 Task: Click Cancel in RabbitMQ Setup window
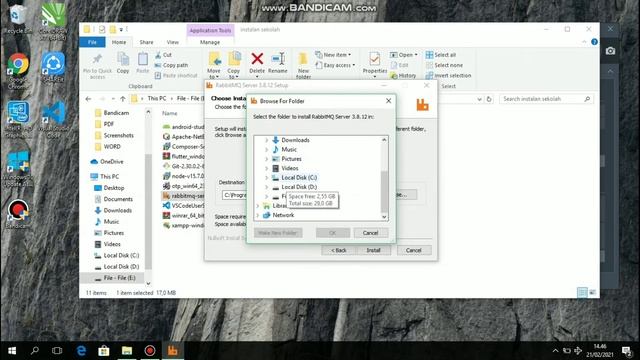(x=413, y=250)
